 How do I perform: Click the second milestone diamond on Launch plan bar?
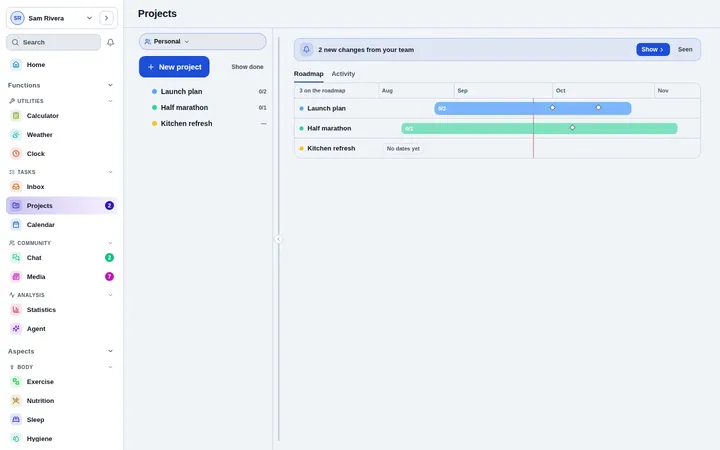click(598, 107)
